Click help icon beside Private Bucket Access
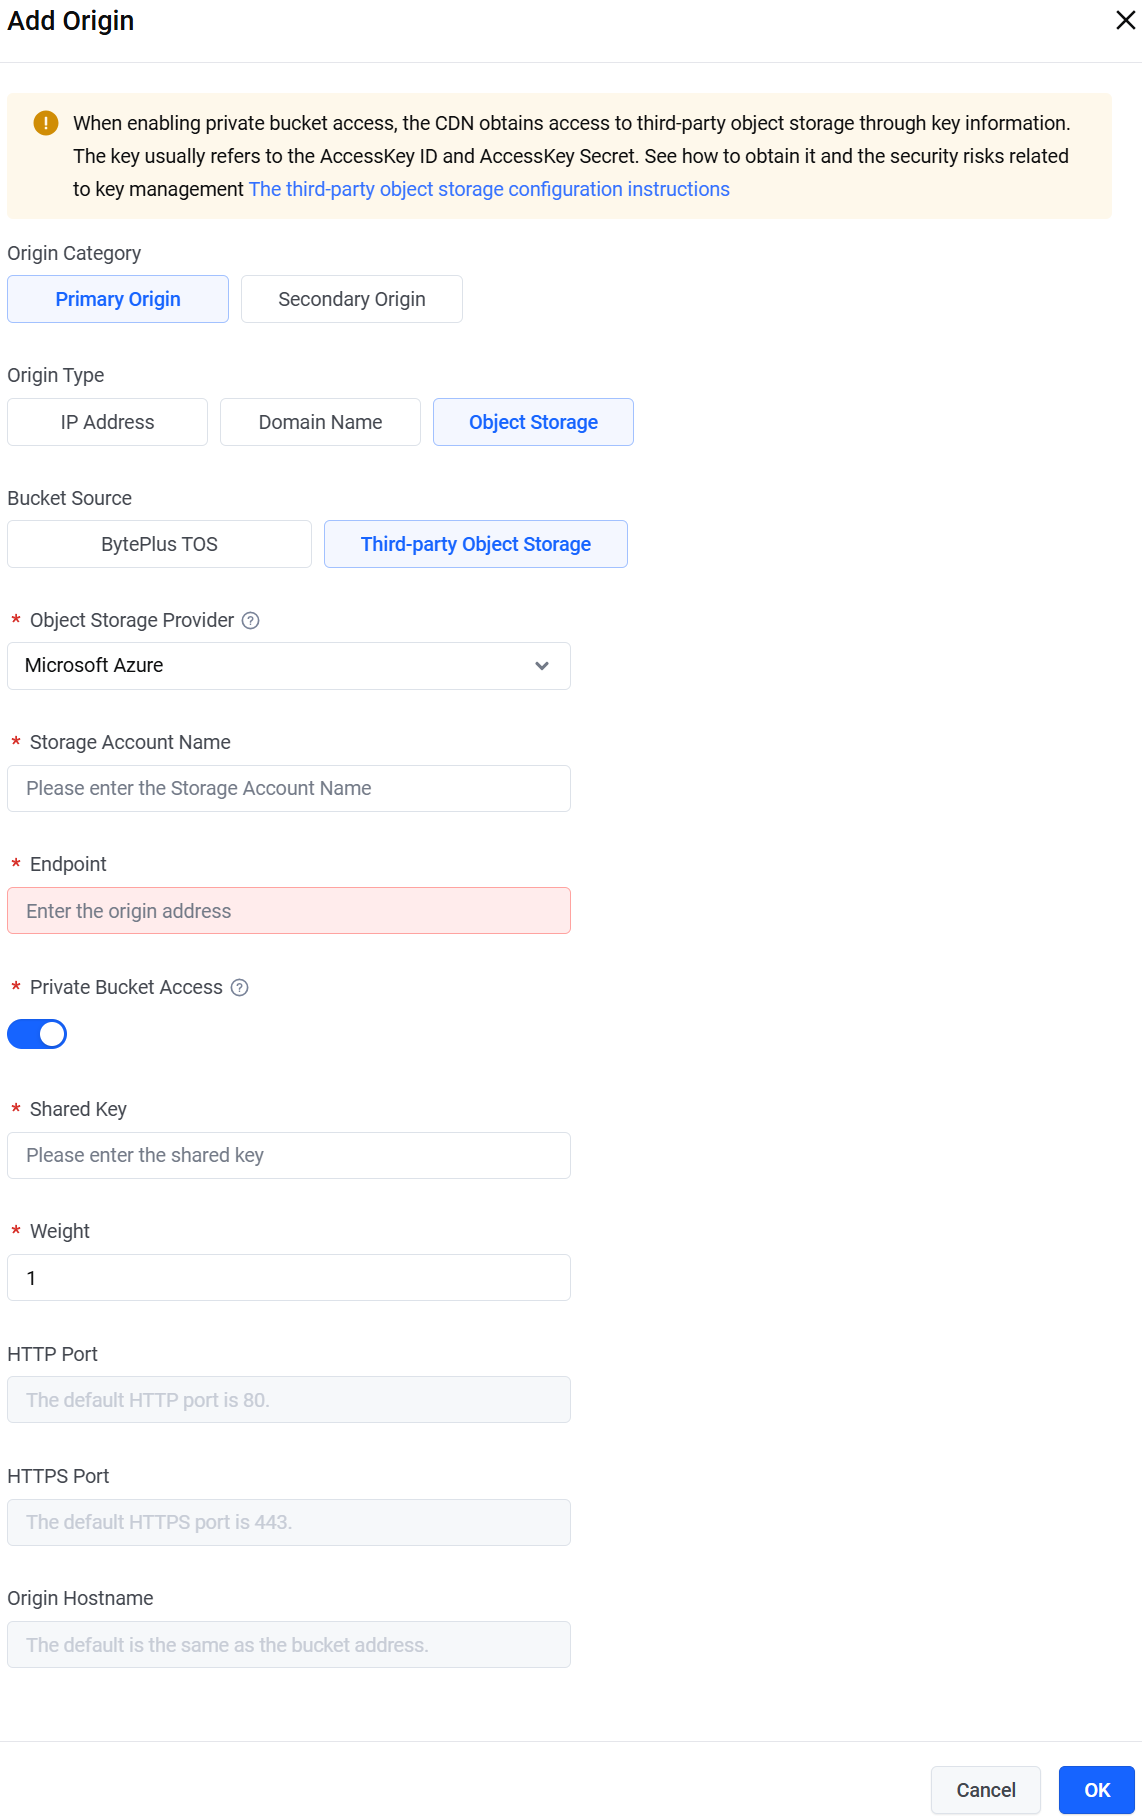1142x1818 pixels. (240, 988)
